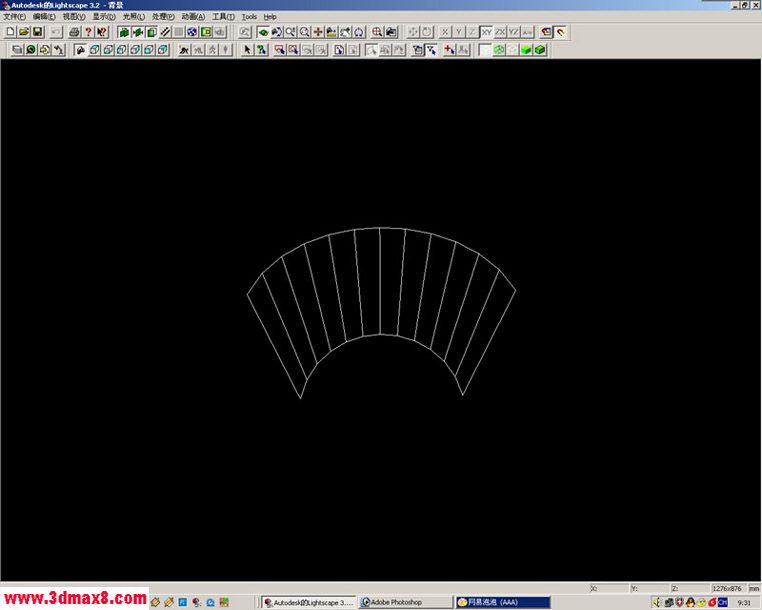
Task: Open a file with the folder icon
Action: [x=24, y=32]
